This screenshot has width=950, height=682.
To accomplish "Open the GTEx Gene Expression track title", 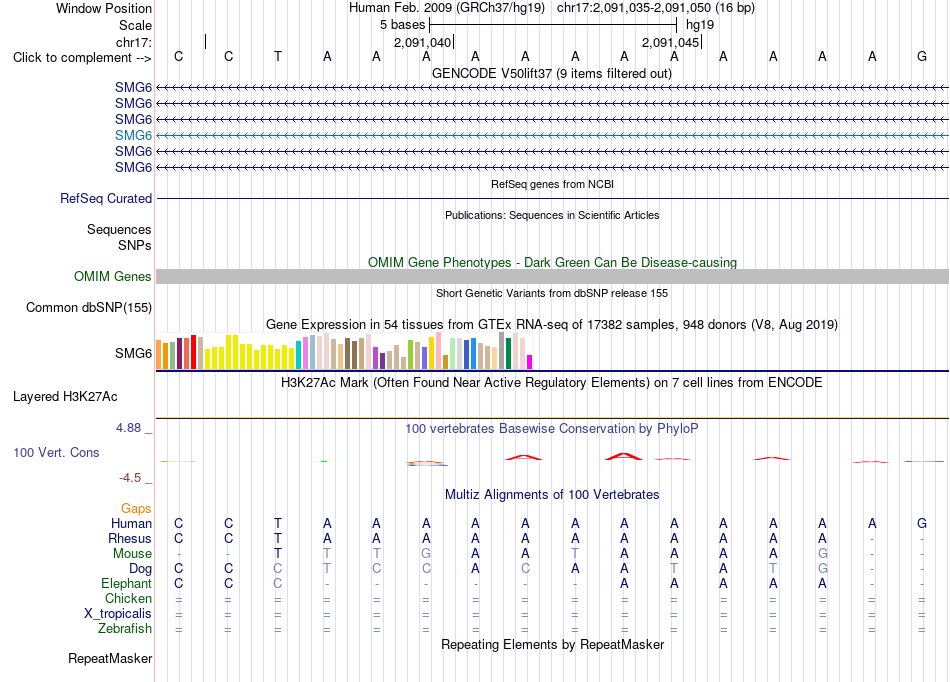I will pyautogui.click(x=552, y=325).
